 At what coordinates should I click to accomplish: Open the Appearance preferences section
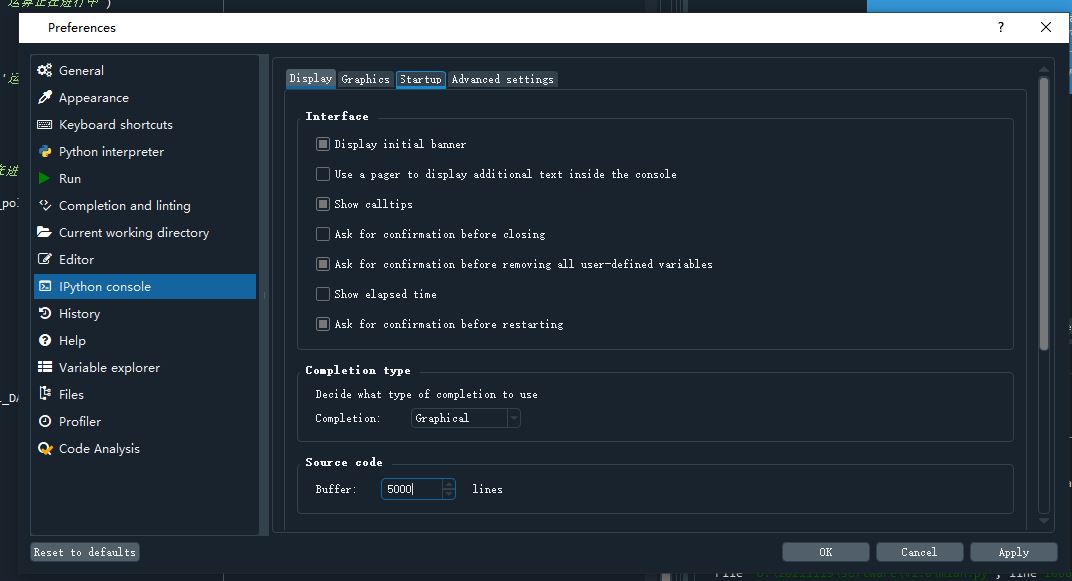click(x=145, y=98)
